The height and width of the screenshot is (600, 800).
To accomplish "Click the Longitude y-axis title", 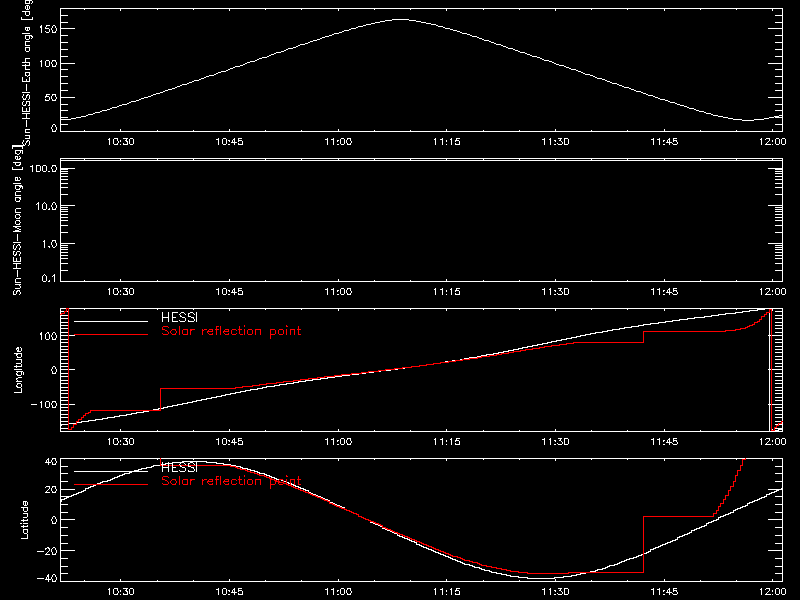I will click(18, 370).
